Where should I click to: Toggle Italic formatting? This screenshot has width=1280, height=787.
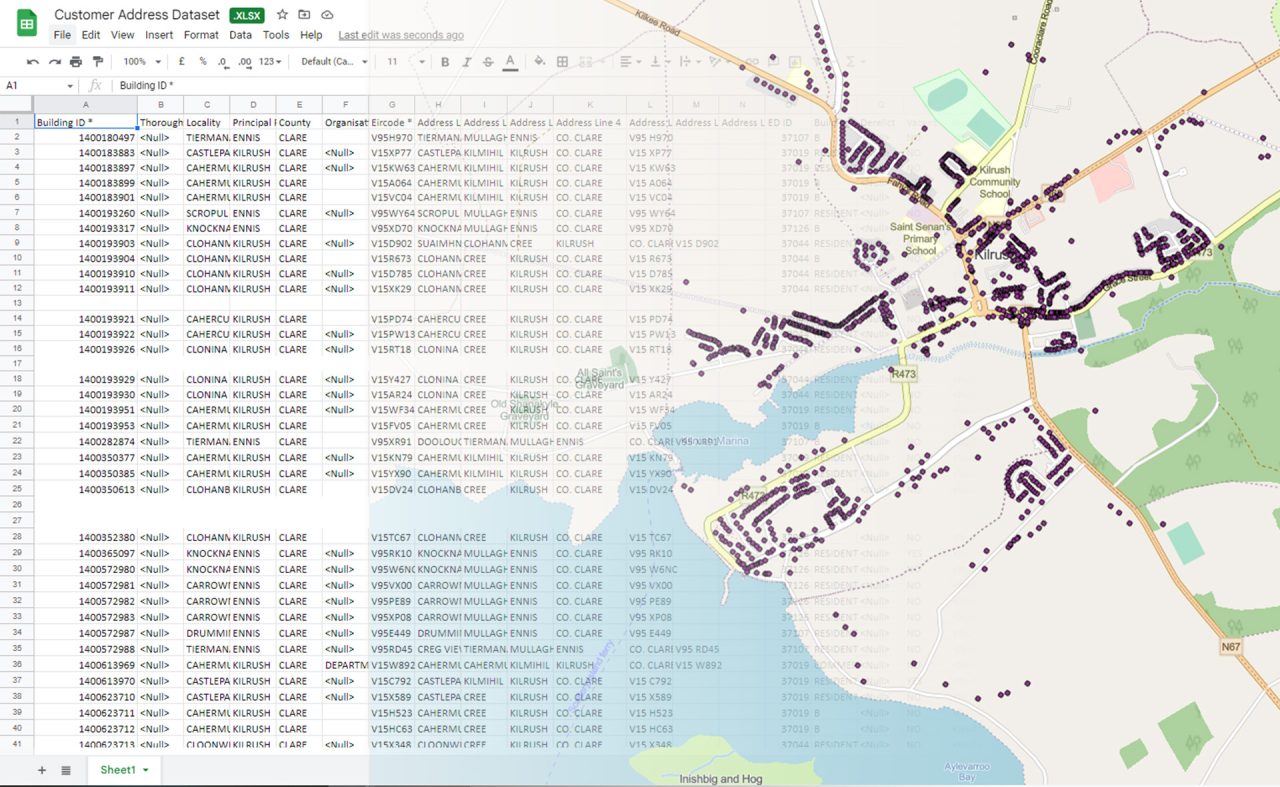466,62
